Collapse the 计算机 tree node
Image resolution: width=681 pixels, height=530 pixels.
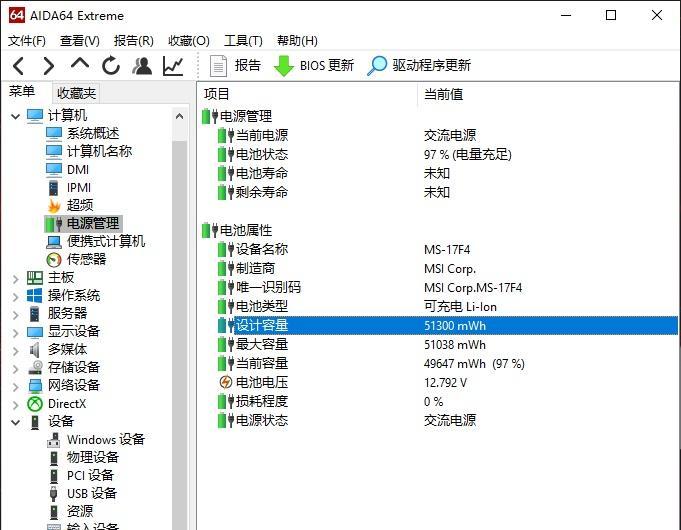pyautogui.click(x=16, y=116)
